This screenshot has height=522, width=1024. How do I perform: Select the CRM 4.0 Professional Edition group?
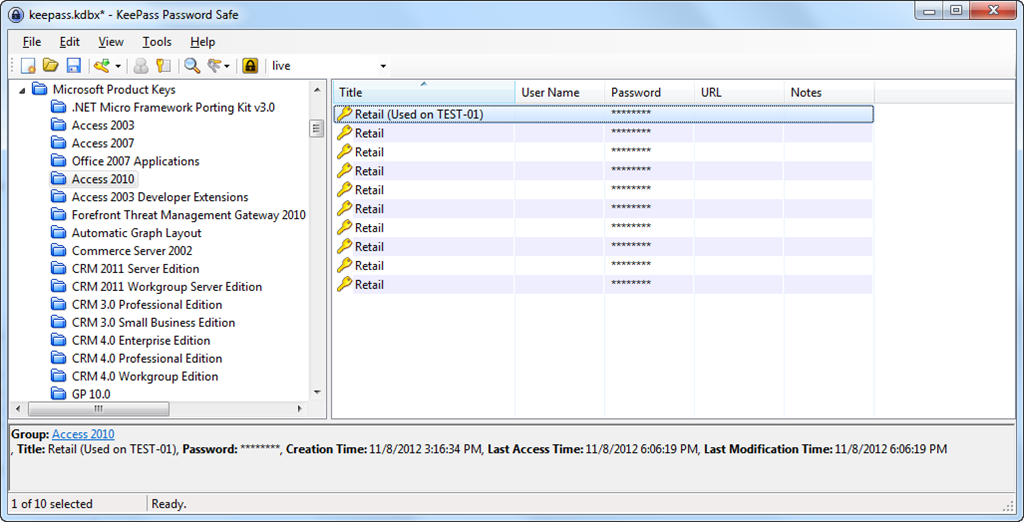[147, 359]
